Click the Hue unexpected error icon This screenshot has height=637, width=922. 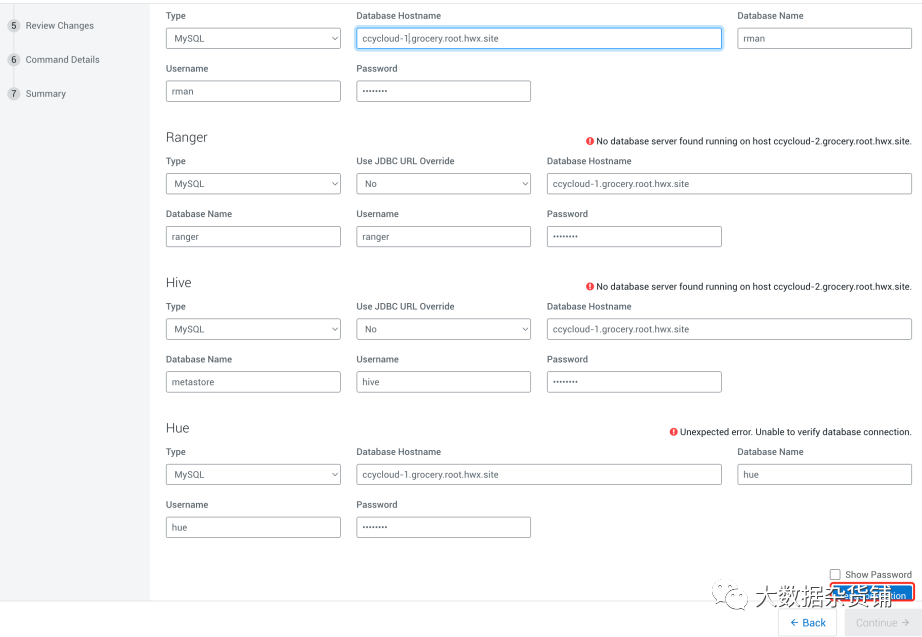[x=674, y=432]
